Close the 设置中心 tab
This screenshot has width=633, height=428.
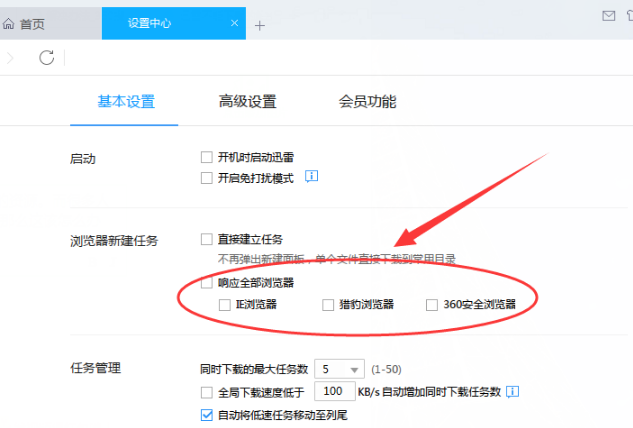point(234,23)
